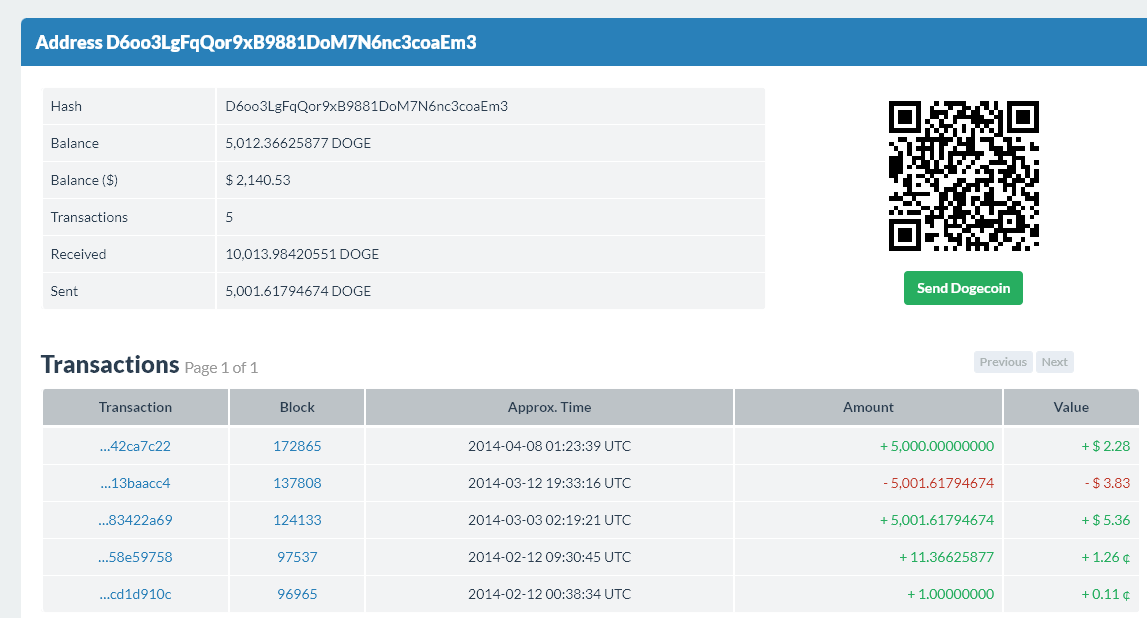Click amount + 11.36625877
The height and width of the screenshot is (618, 1147).
click(946, 557)
